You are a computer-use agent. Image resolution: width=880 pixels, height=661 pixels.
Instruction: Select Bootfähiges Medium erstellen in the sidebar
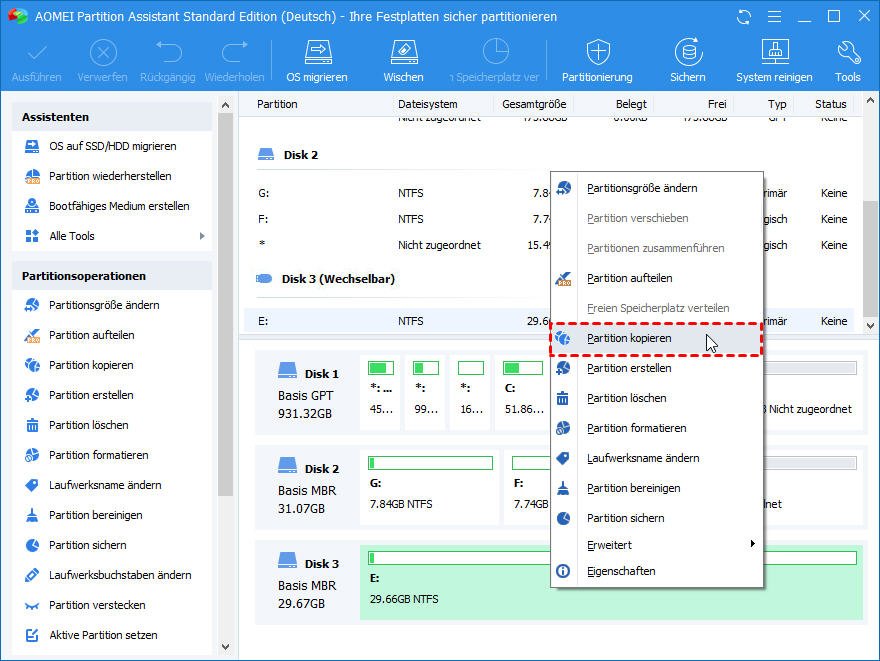[x=112, y=206]
